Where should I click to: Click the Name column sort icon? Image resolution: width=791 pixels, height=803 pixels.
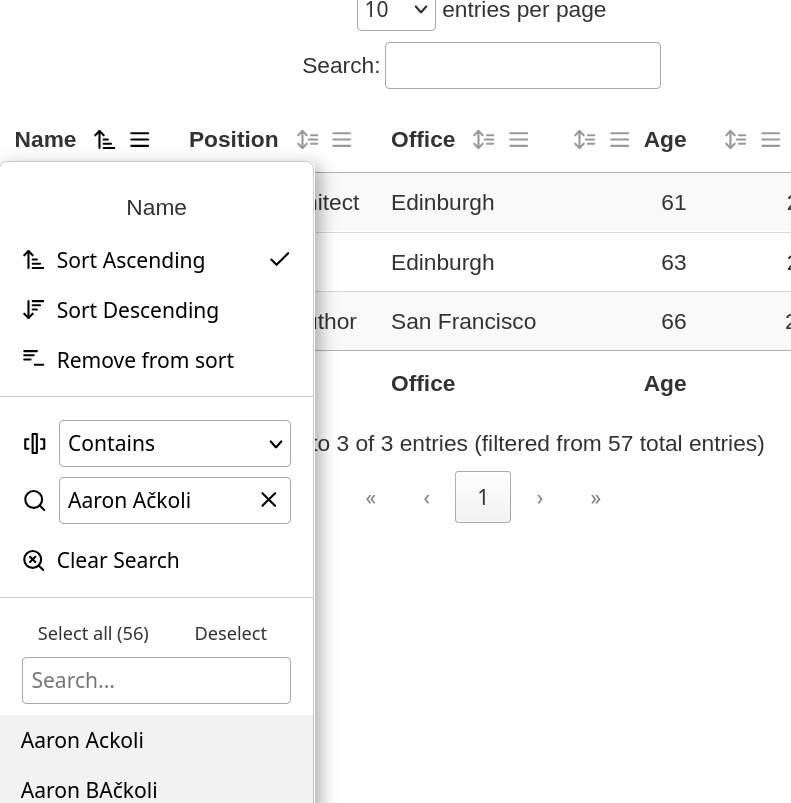point(104,140)
